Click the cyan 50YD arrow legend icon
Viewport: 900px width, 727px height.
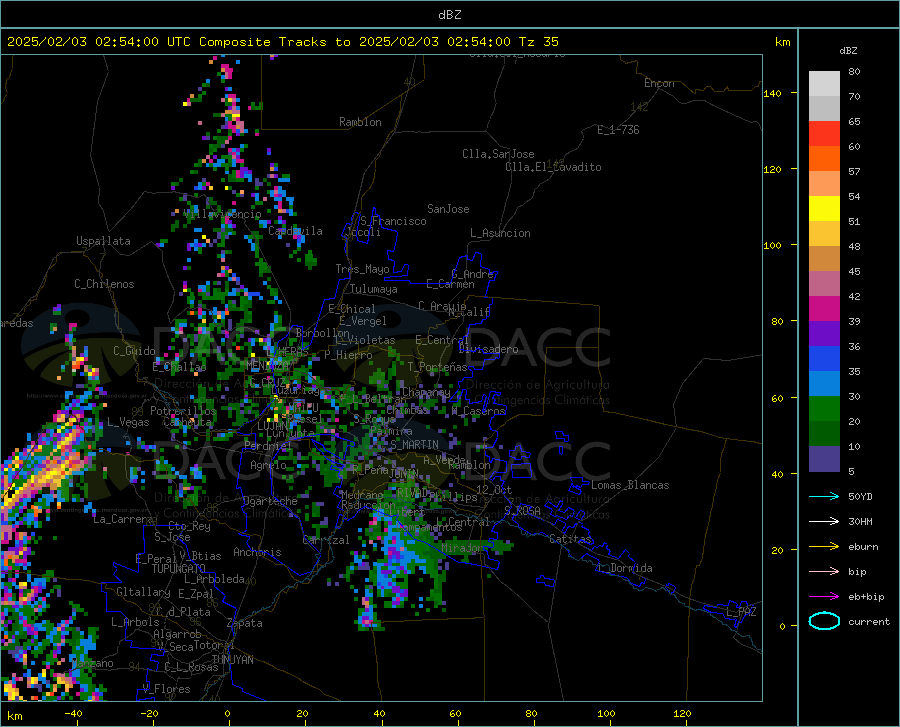click(x=824, y=496)
